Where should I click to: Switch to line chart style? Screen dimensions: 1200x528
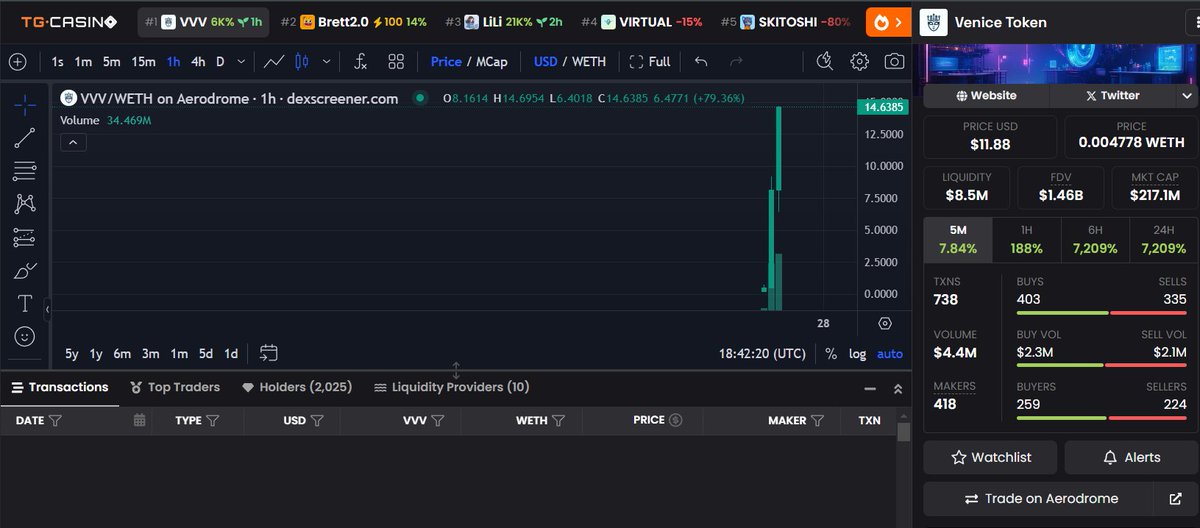[273, 62]
